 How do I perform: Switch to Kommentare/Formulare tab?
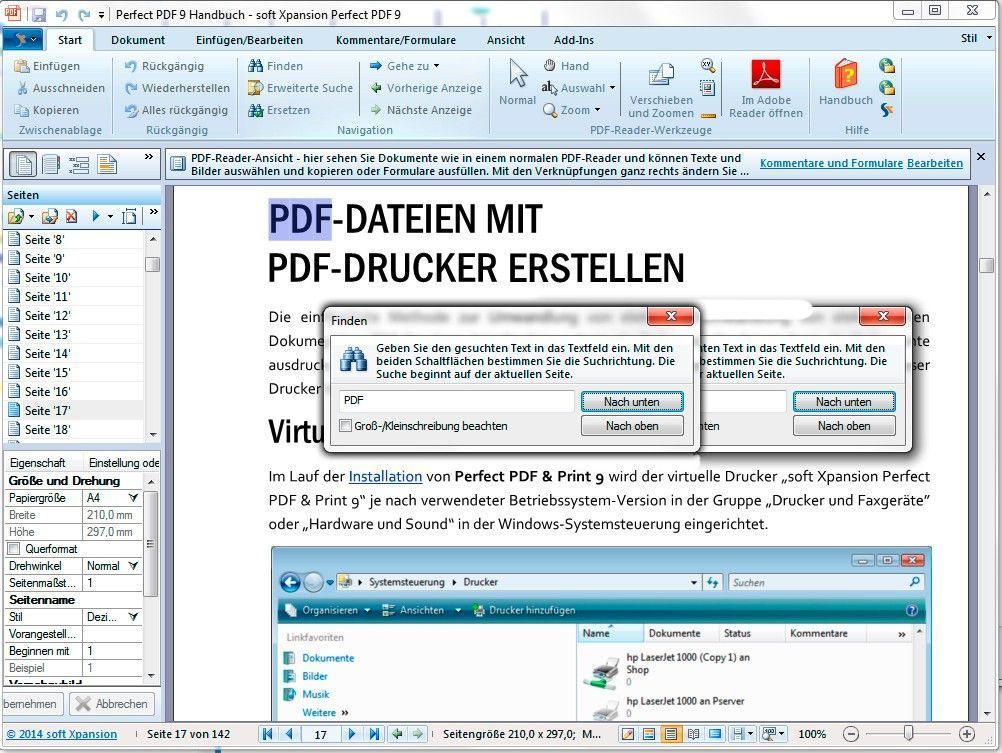(396, 40)
